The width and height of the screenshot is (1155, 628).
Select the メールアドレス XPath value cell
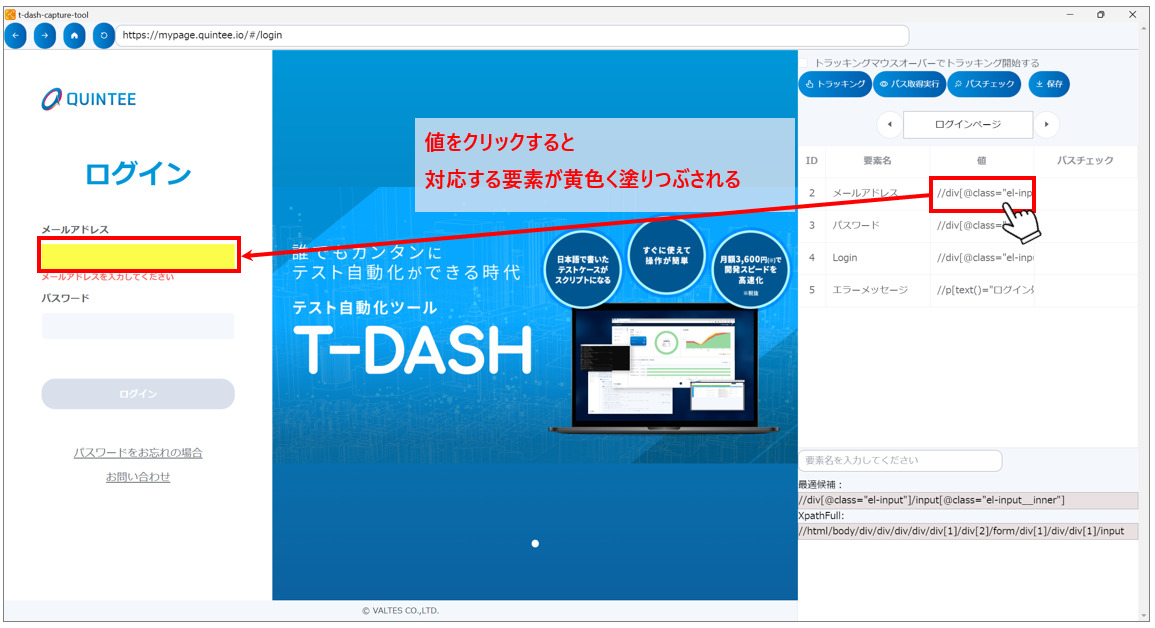pyautogui.click(x=982, y=193)
